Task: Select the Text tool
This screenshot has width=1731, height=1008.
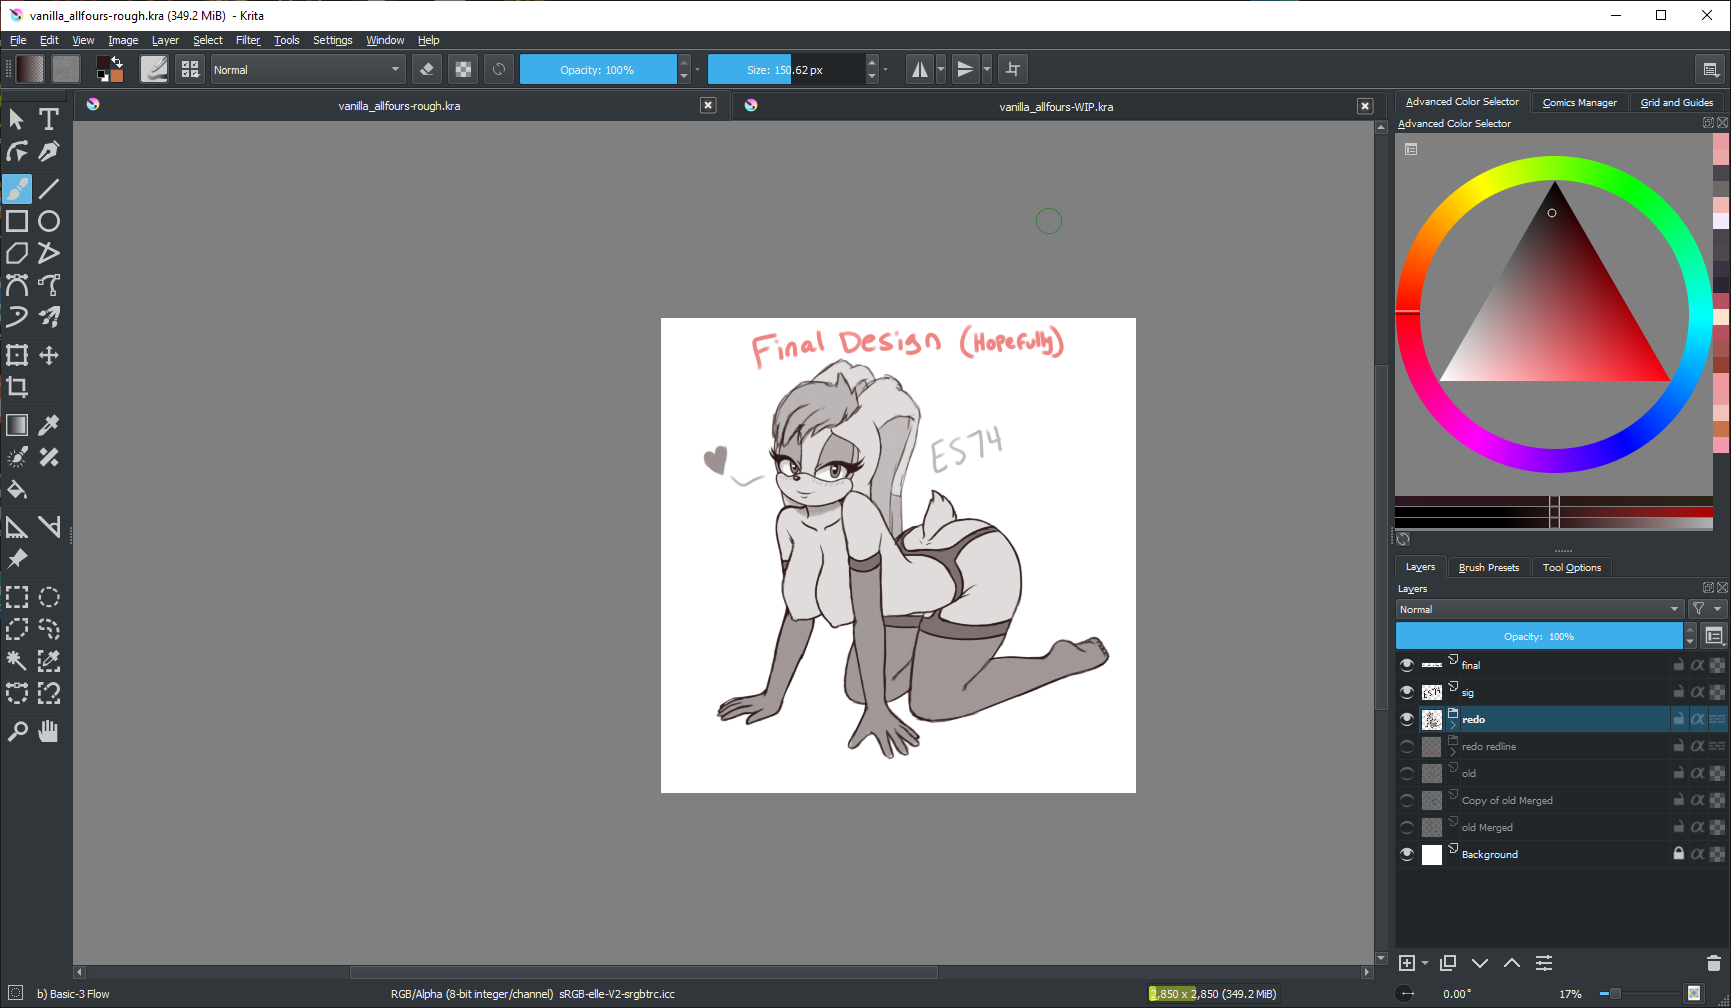Action: coord(48,119)
